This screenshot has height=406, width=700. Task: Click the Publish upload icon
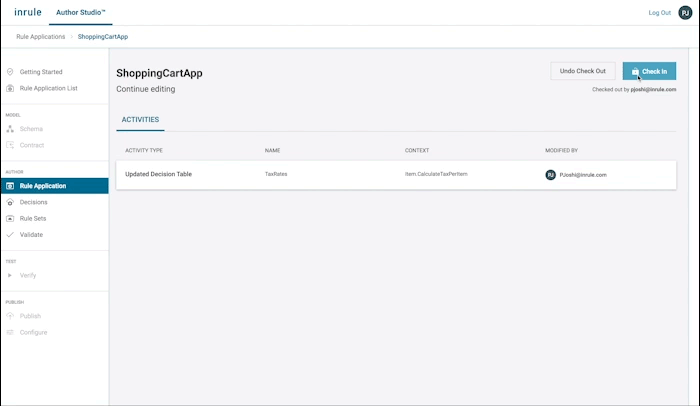[10, 316]
